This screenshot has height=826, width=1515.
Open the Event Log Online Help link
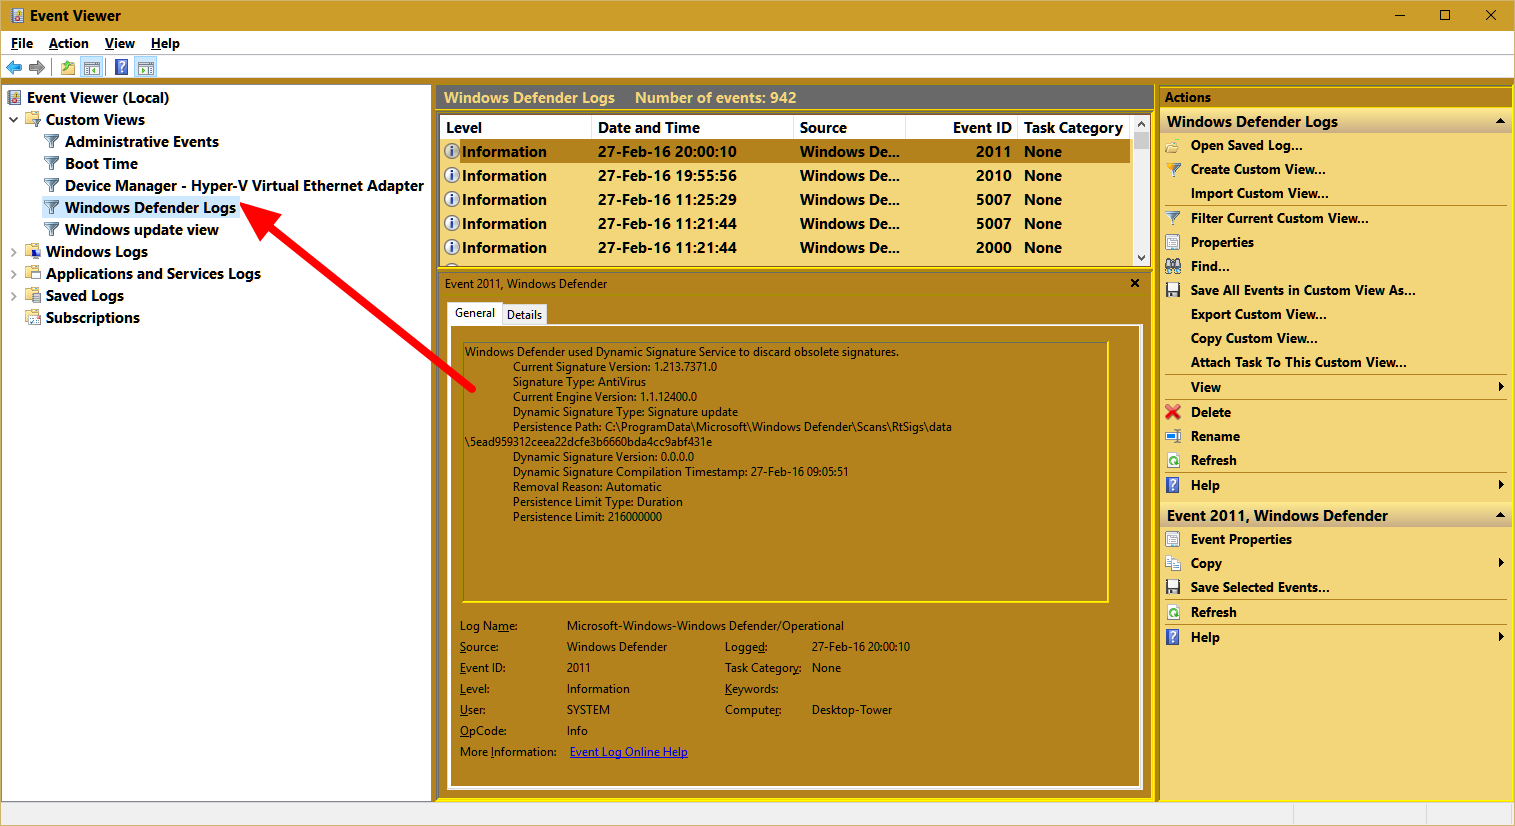(628, 752)
